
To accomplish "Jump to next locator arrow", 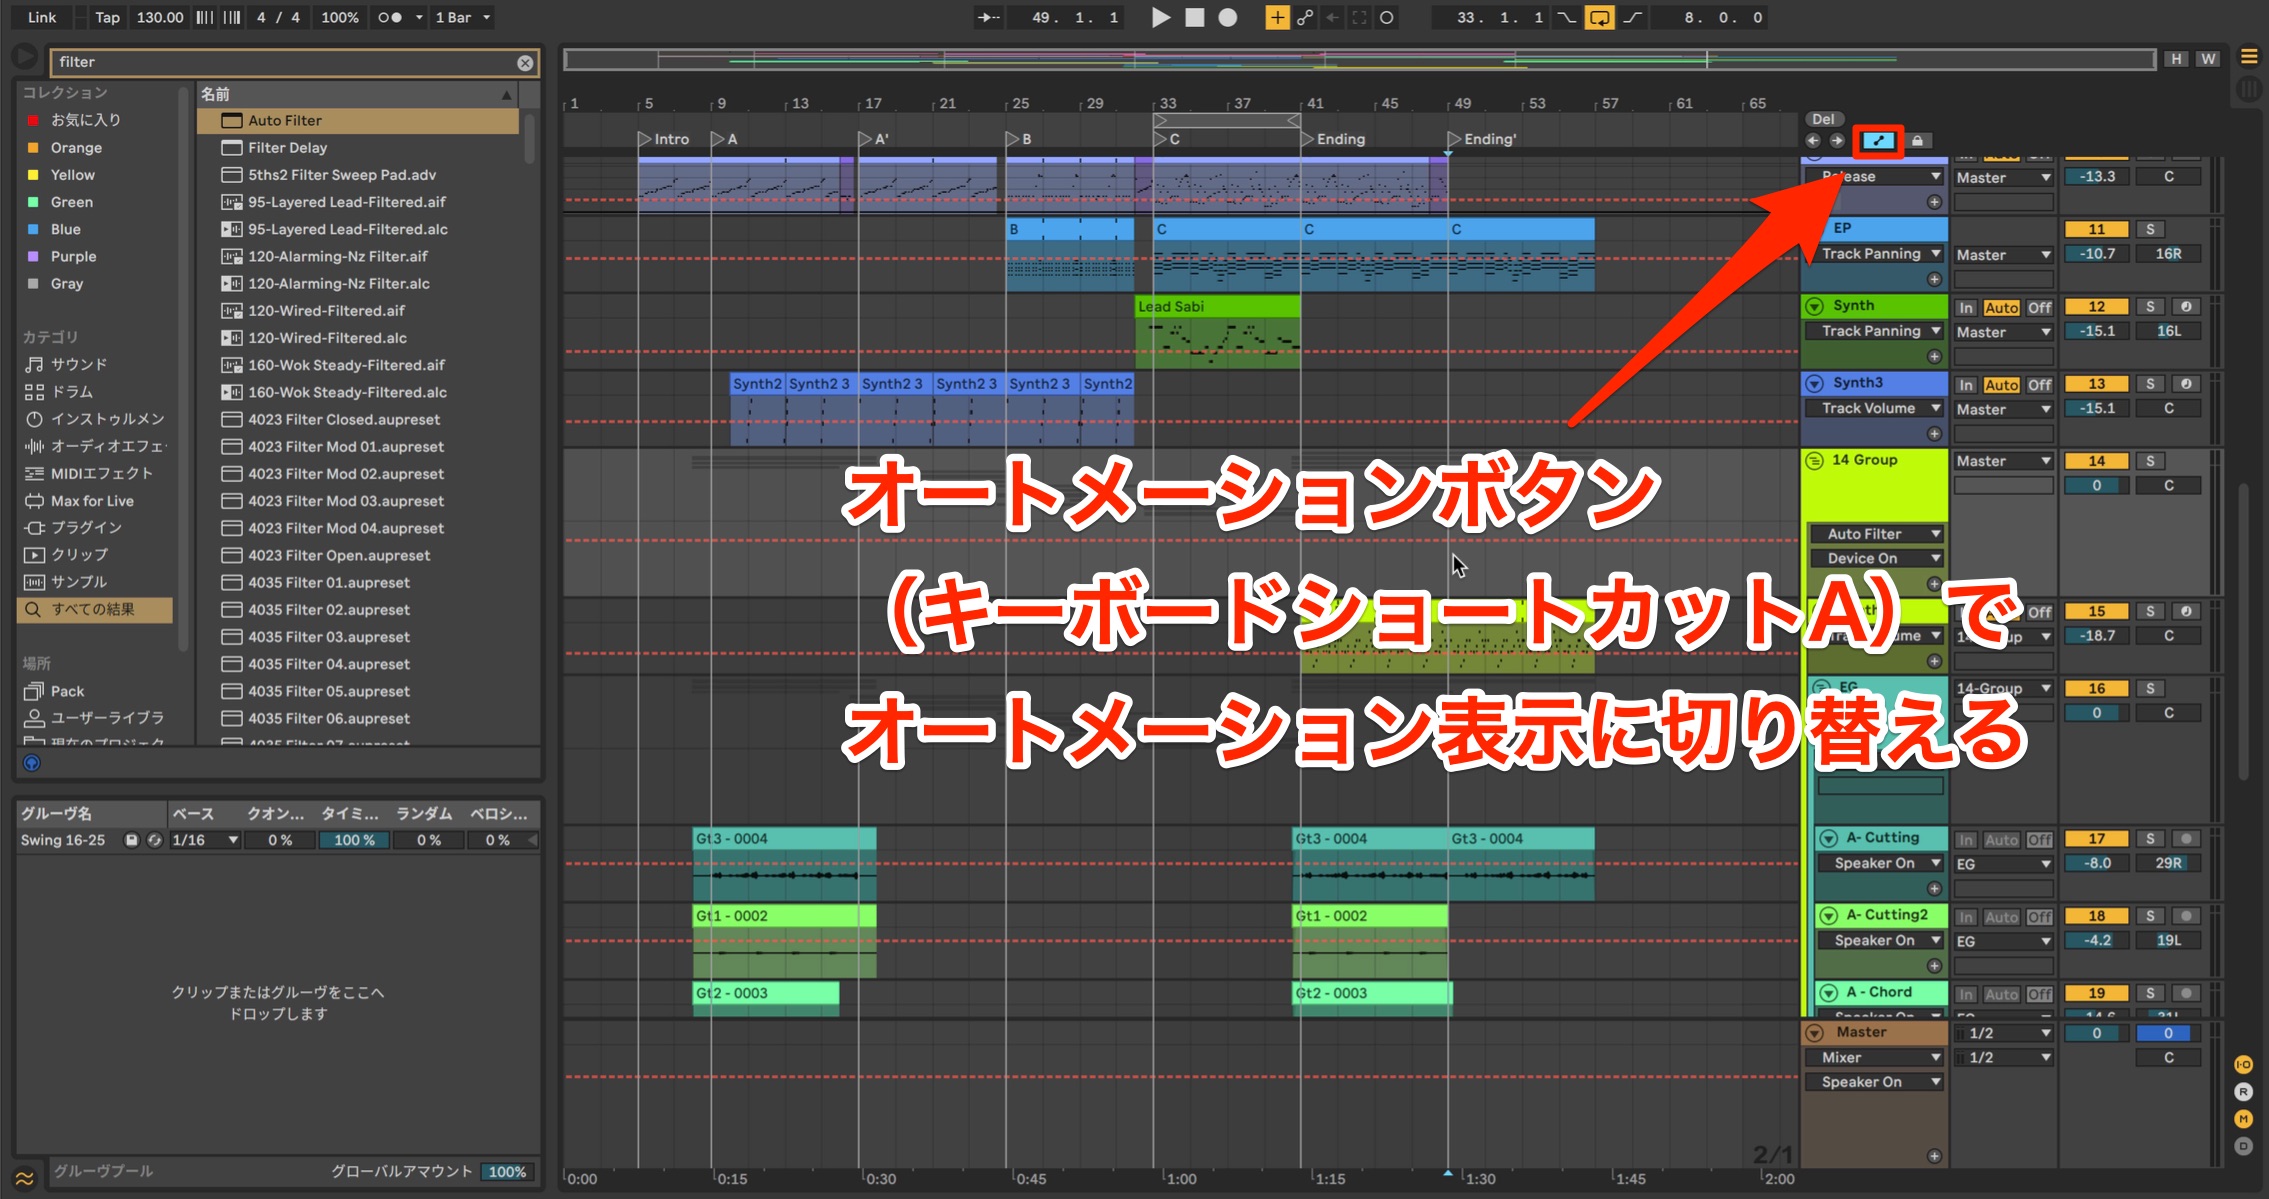I will 1837,140.
